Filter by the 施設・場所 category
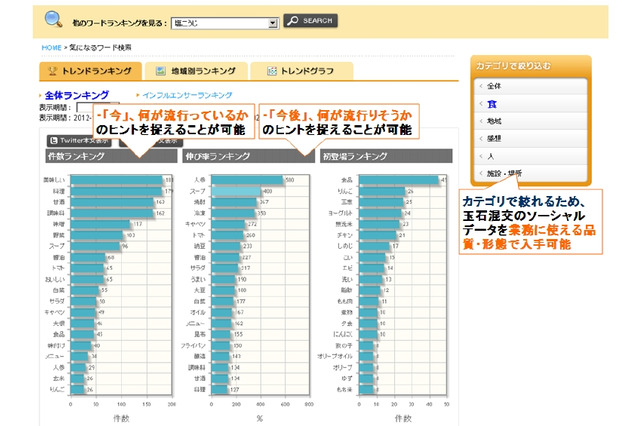 tap(531, 173)
